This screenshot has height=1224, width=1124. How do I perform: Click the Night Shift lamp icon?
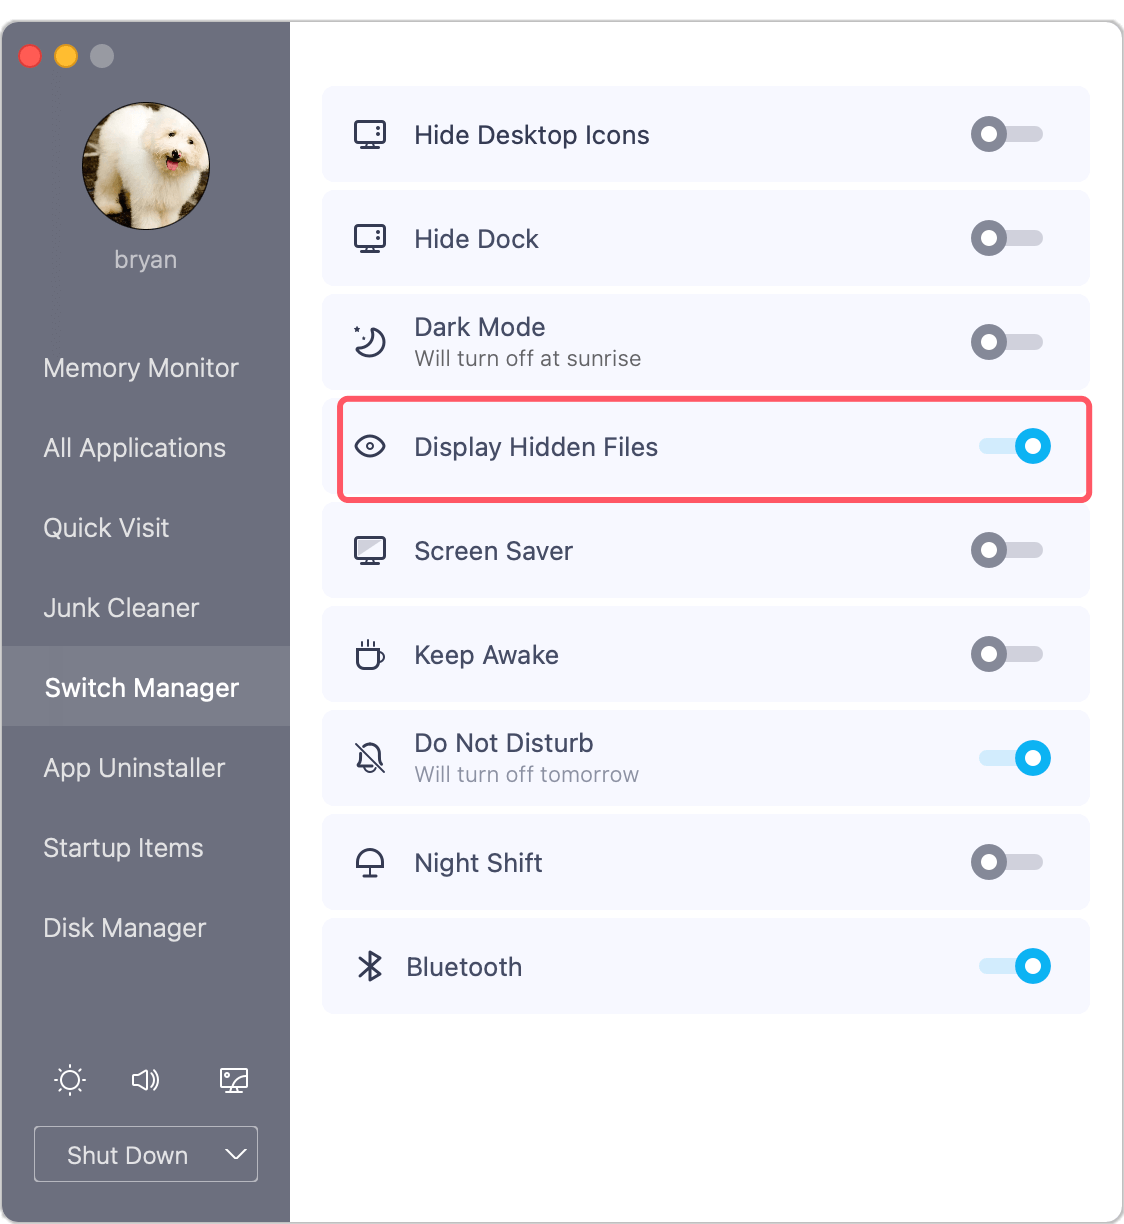point(370,862)
